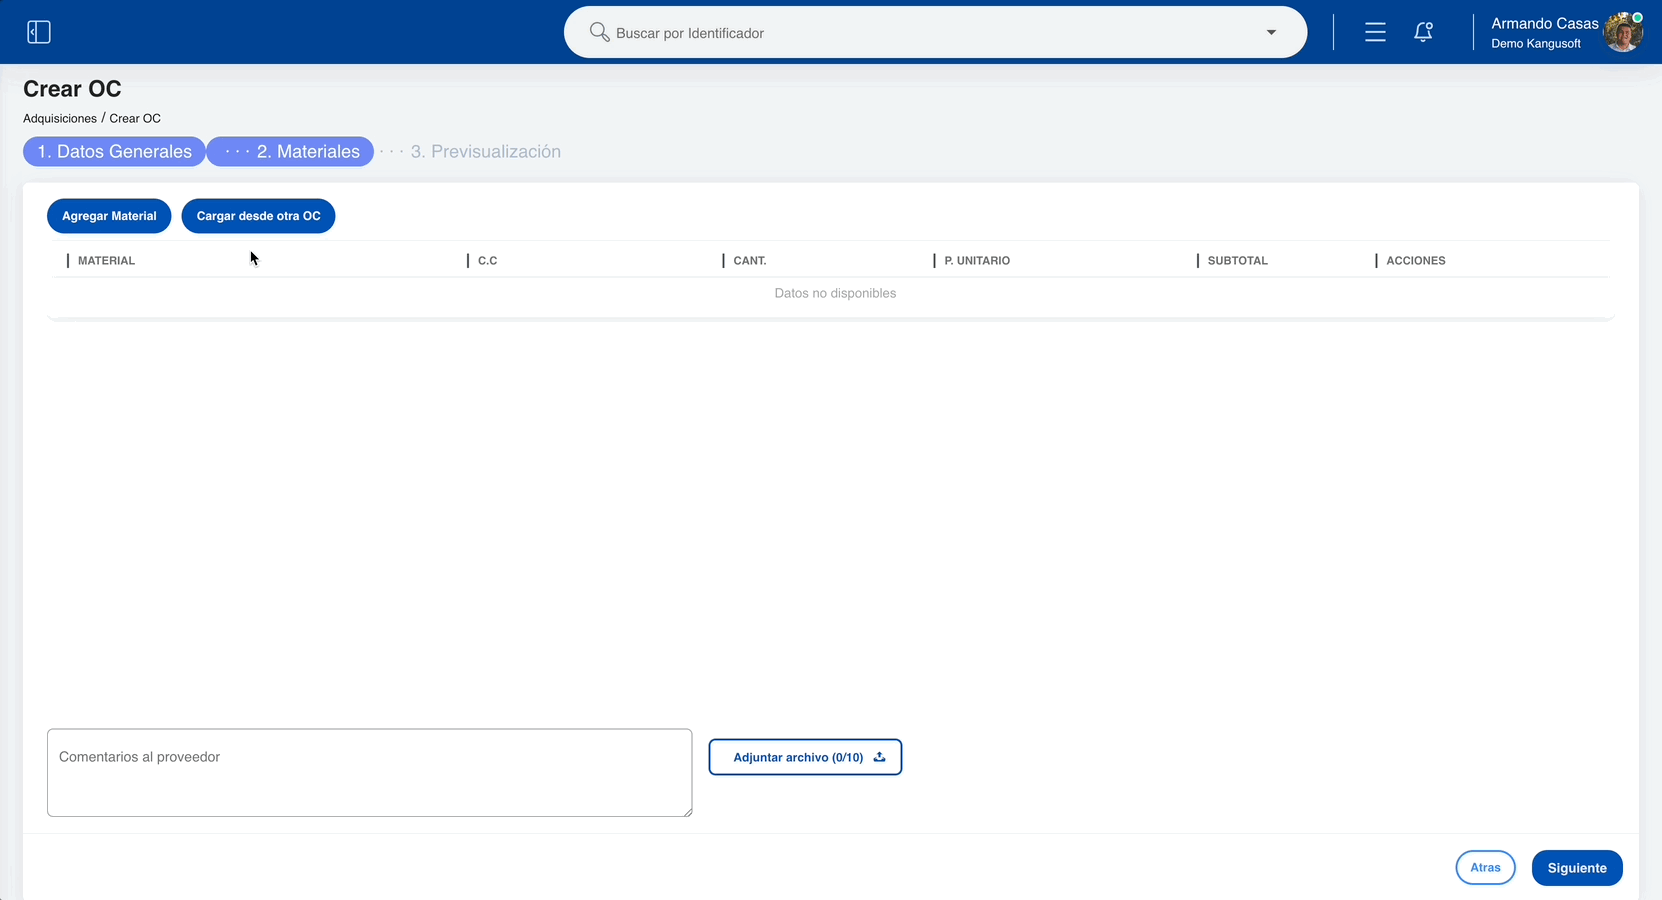Click the SUBTOTAL column header

click(x=1237, y=260)
